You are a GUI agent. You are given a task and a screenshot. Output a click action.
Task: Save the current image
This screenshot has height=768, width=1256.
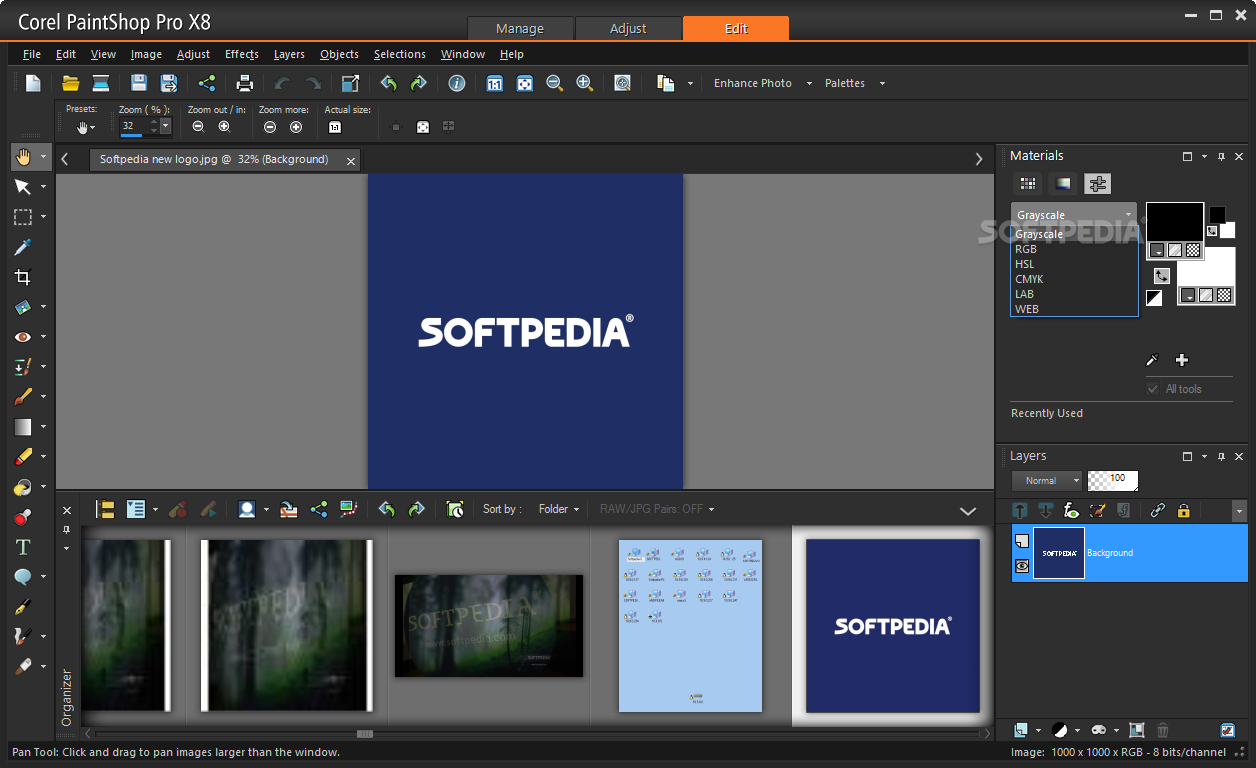139,83
